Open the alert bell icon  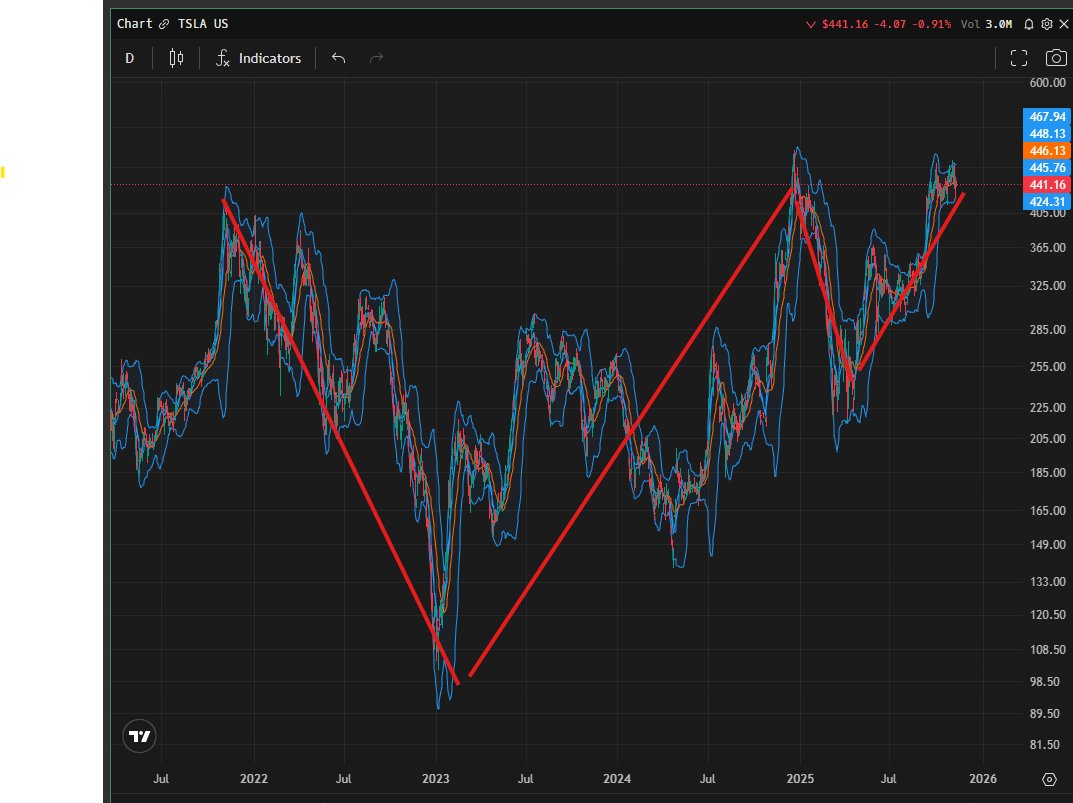(x=1029, y=24)
